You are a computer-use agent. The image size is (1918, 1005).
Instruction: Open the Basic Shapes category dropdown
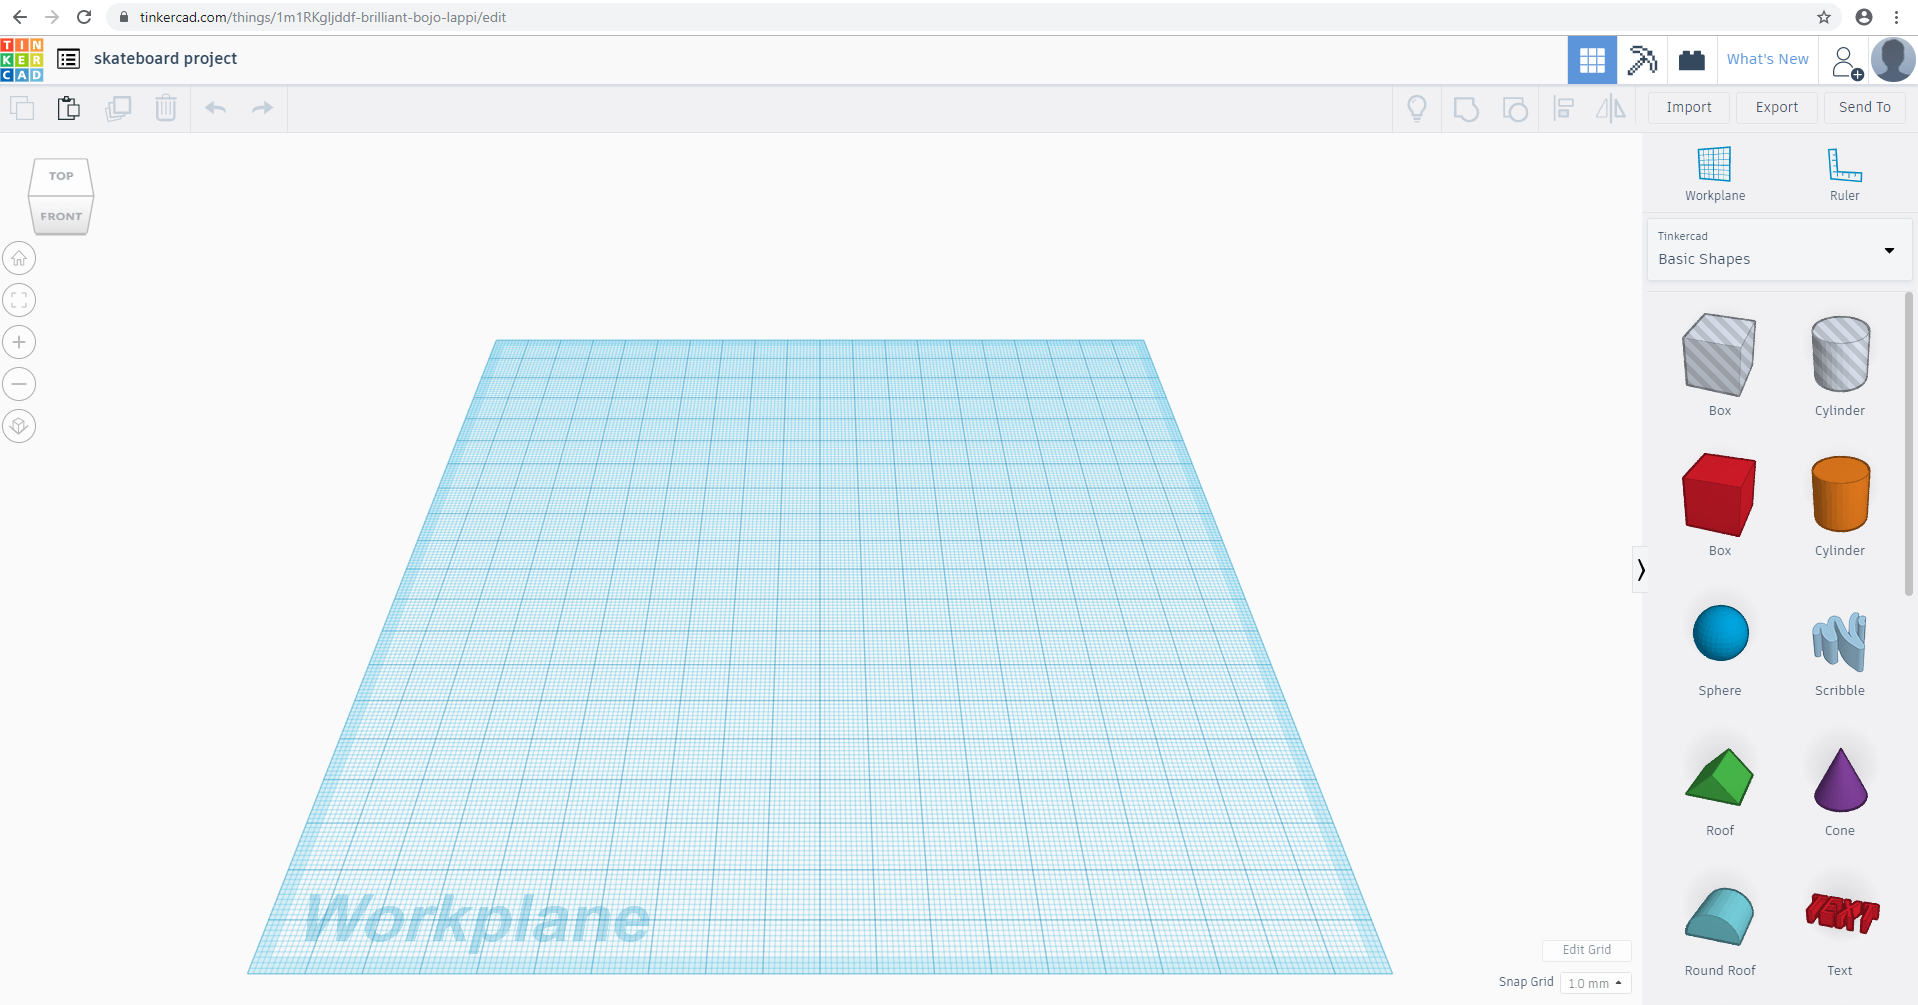[x=1779, y=250]
